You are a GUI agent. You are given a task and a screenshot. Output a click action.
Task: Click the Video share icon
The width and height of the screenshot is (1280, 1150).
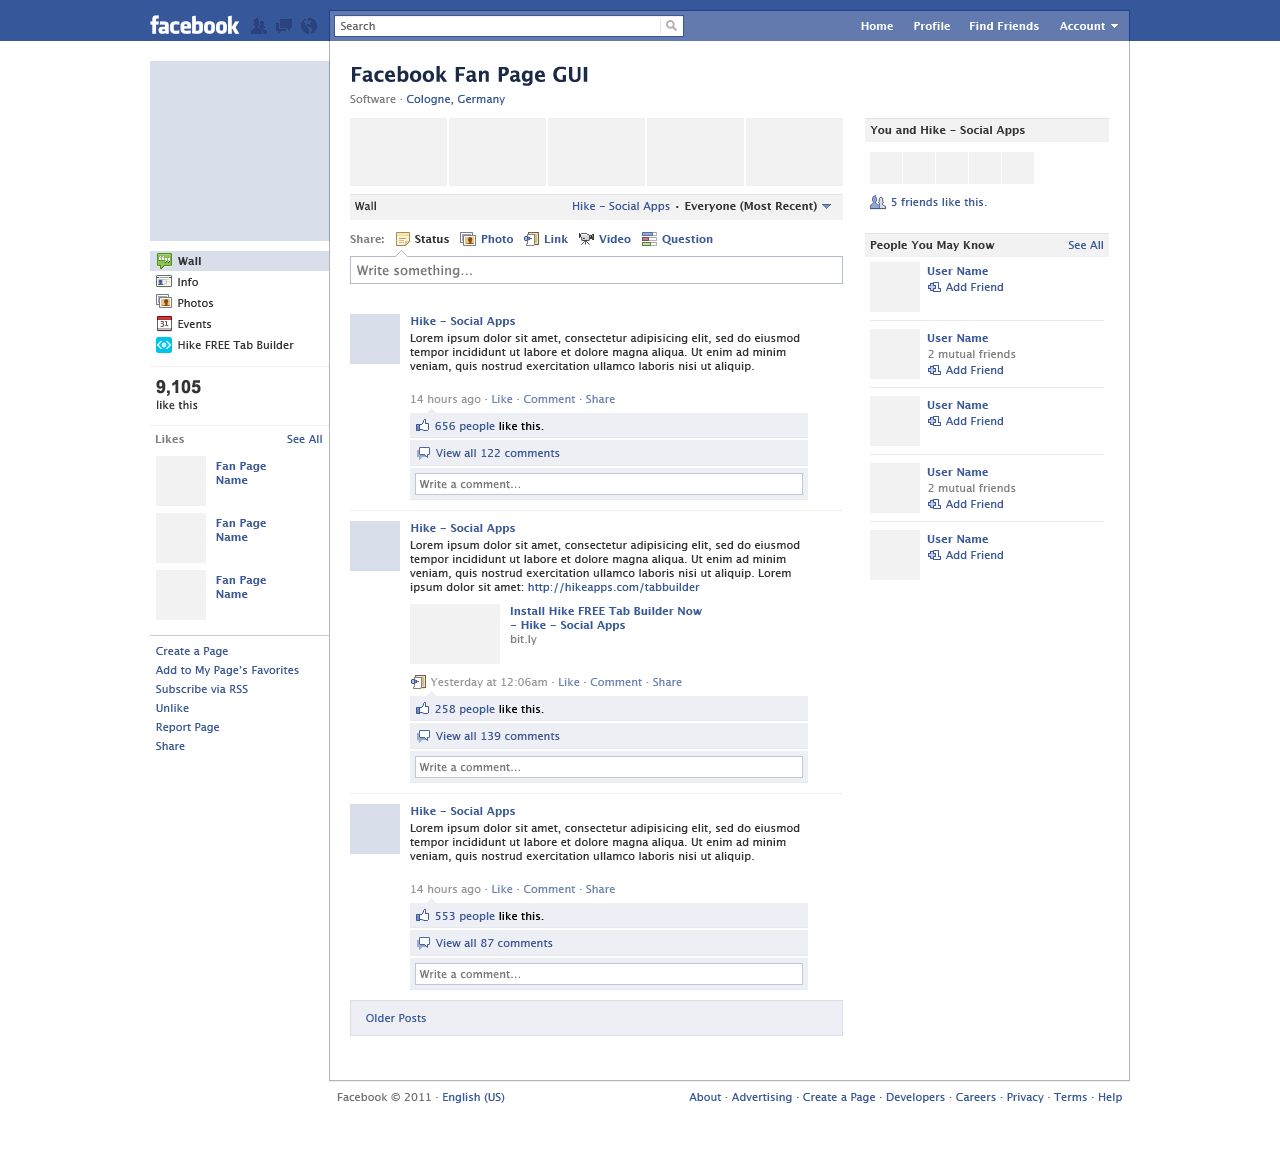point(586,239)
